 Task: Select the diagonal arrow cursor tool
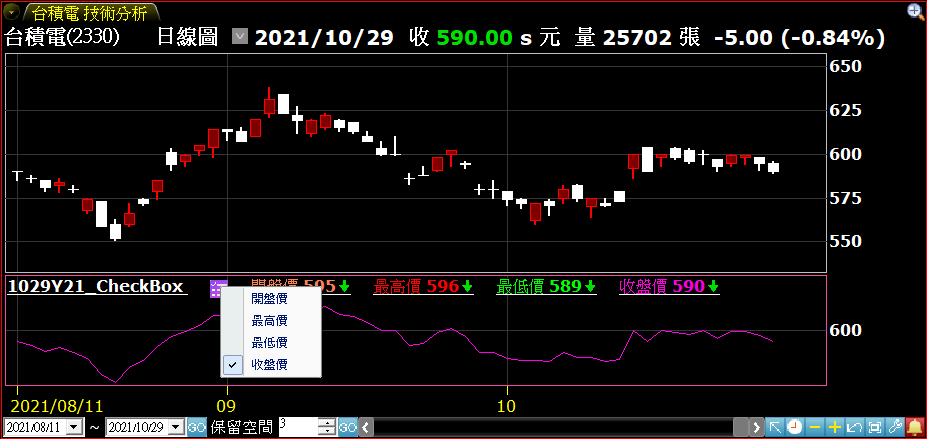pos(774,427)
